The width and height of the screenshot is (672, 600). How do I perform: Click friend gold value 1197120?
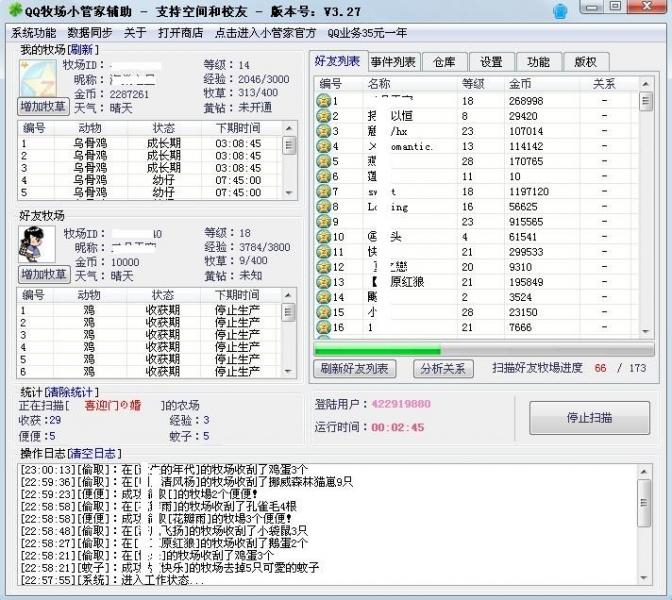(528, 192)
